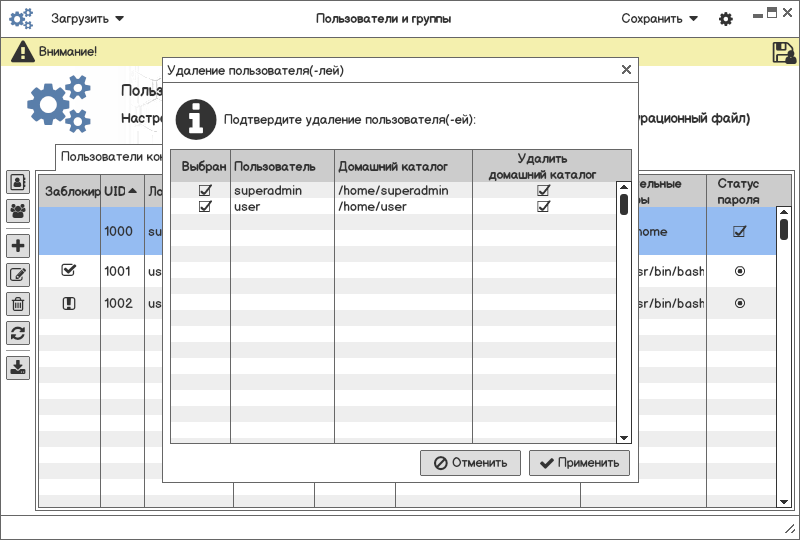Maximize the application window
Viewport: 800px width, 540px height.
click(772, 13)
